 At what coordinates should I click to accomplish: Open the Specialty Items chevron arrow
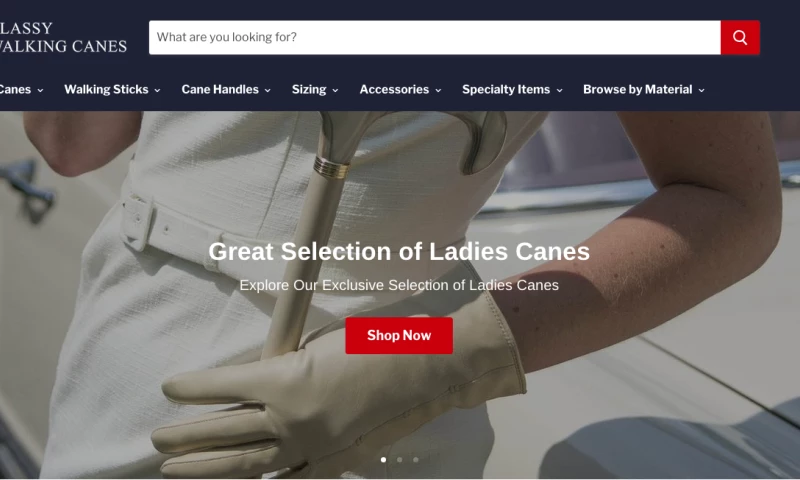[x=559, y=90]
